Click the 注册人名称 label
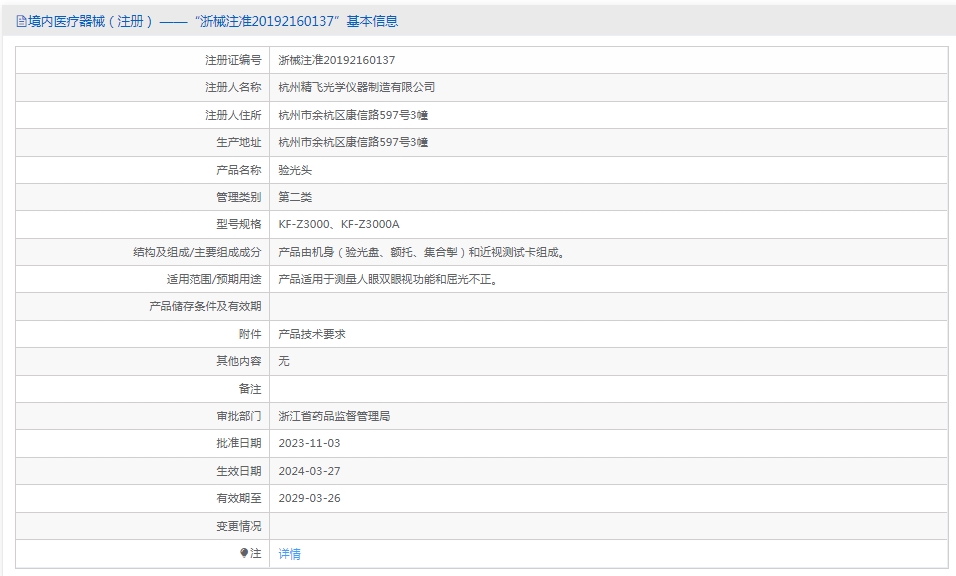Image resolution: width=956 pixels, height=576 pixels. tap(233, 87)
